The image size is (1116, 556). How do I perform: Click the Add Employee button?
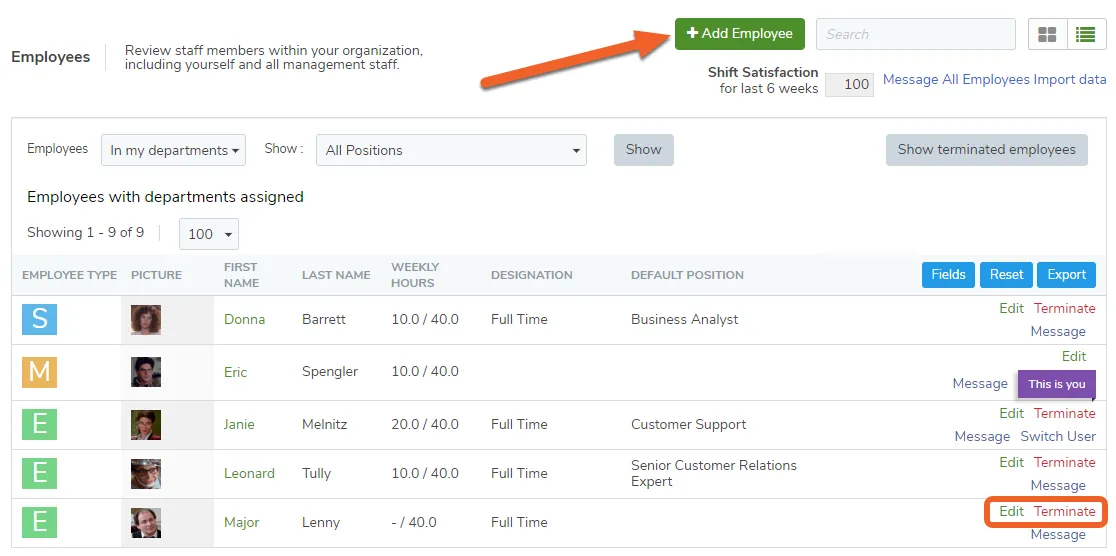click(739, 33)
